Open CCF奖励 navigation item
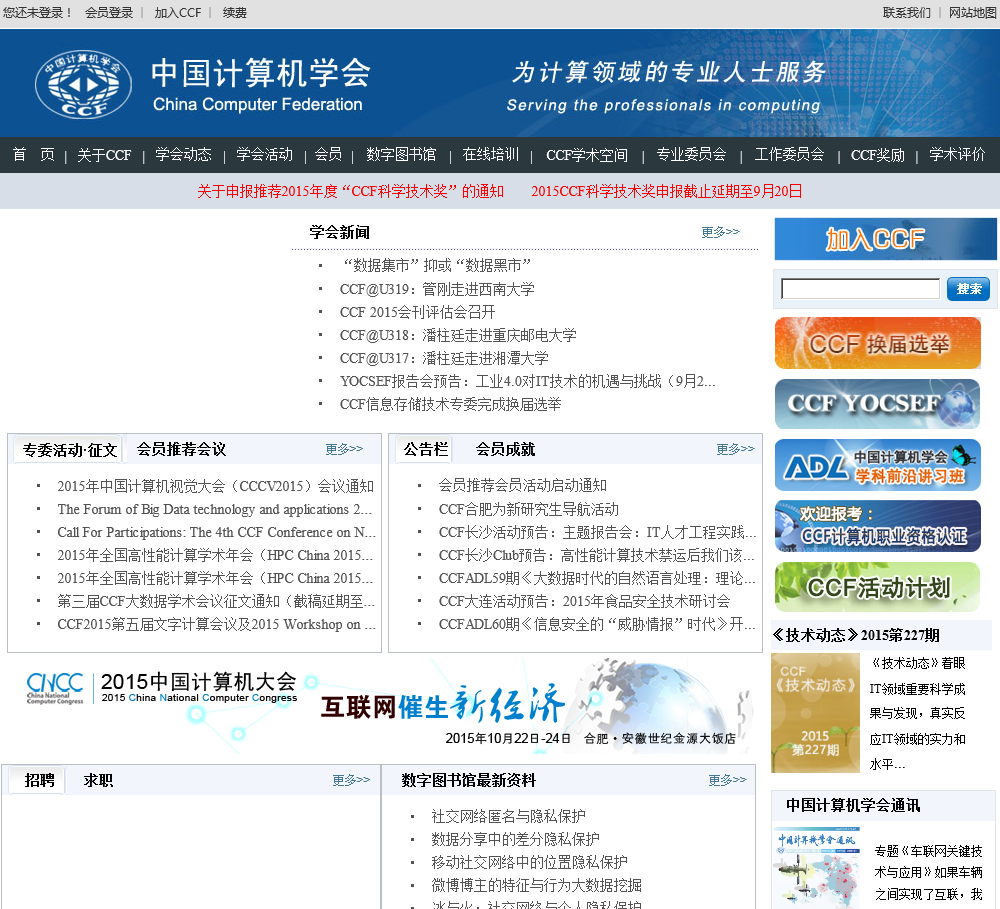Viewport: 1000px width, 909px height. pyautogui.click(x=878, y=155)
